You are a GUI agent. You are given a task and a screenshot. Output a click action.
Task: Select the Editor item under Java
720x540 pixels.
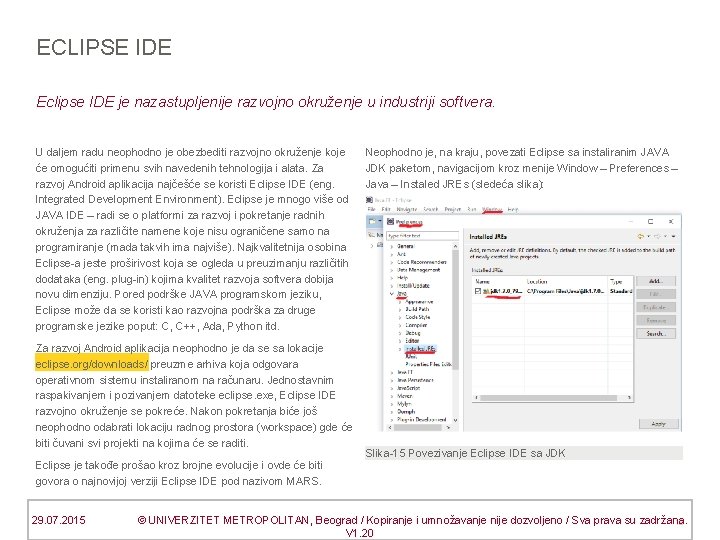(x=412, y=341)
